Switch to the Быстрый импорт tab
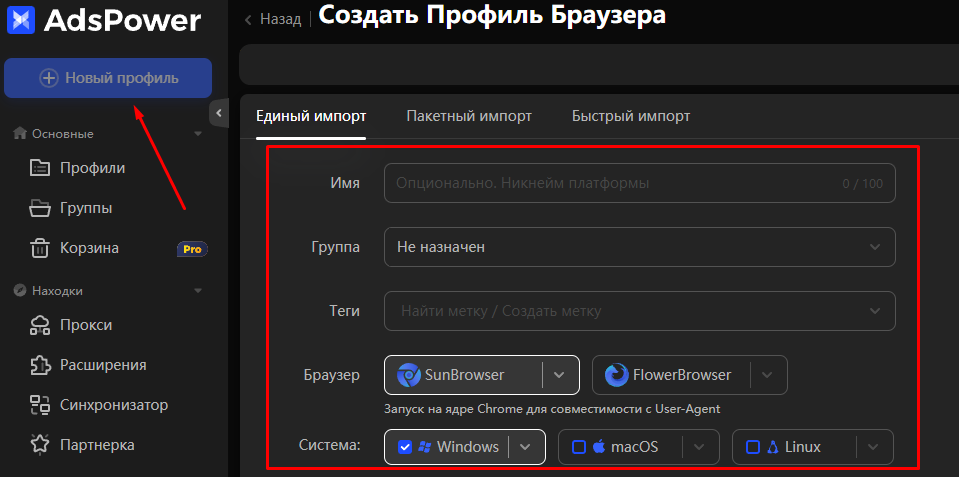This screenshot has height=477, width=959. coord(631,116)
